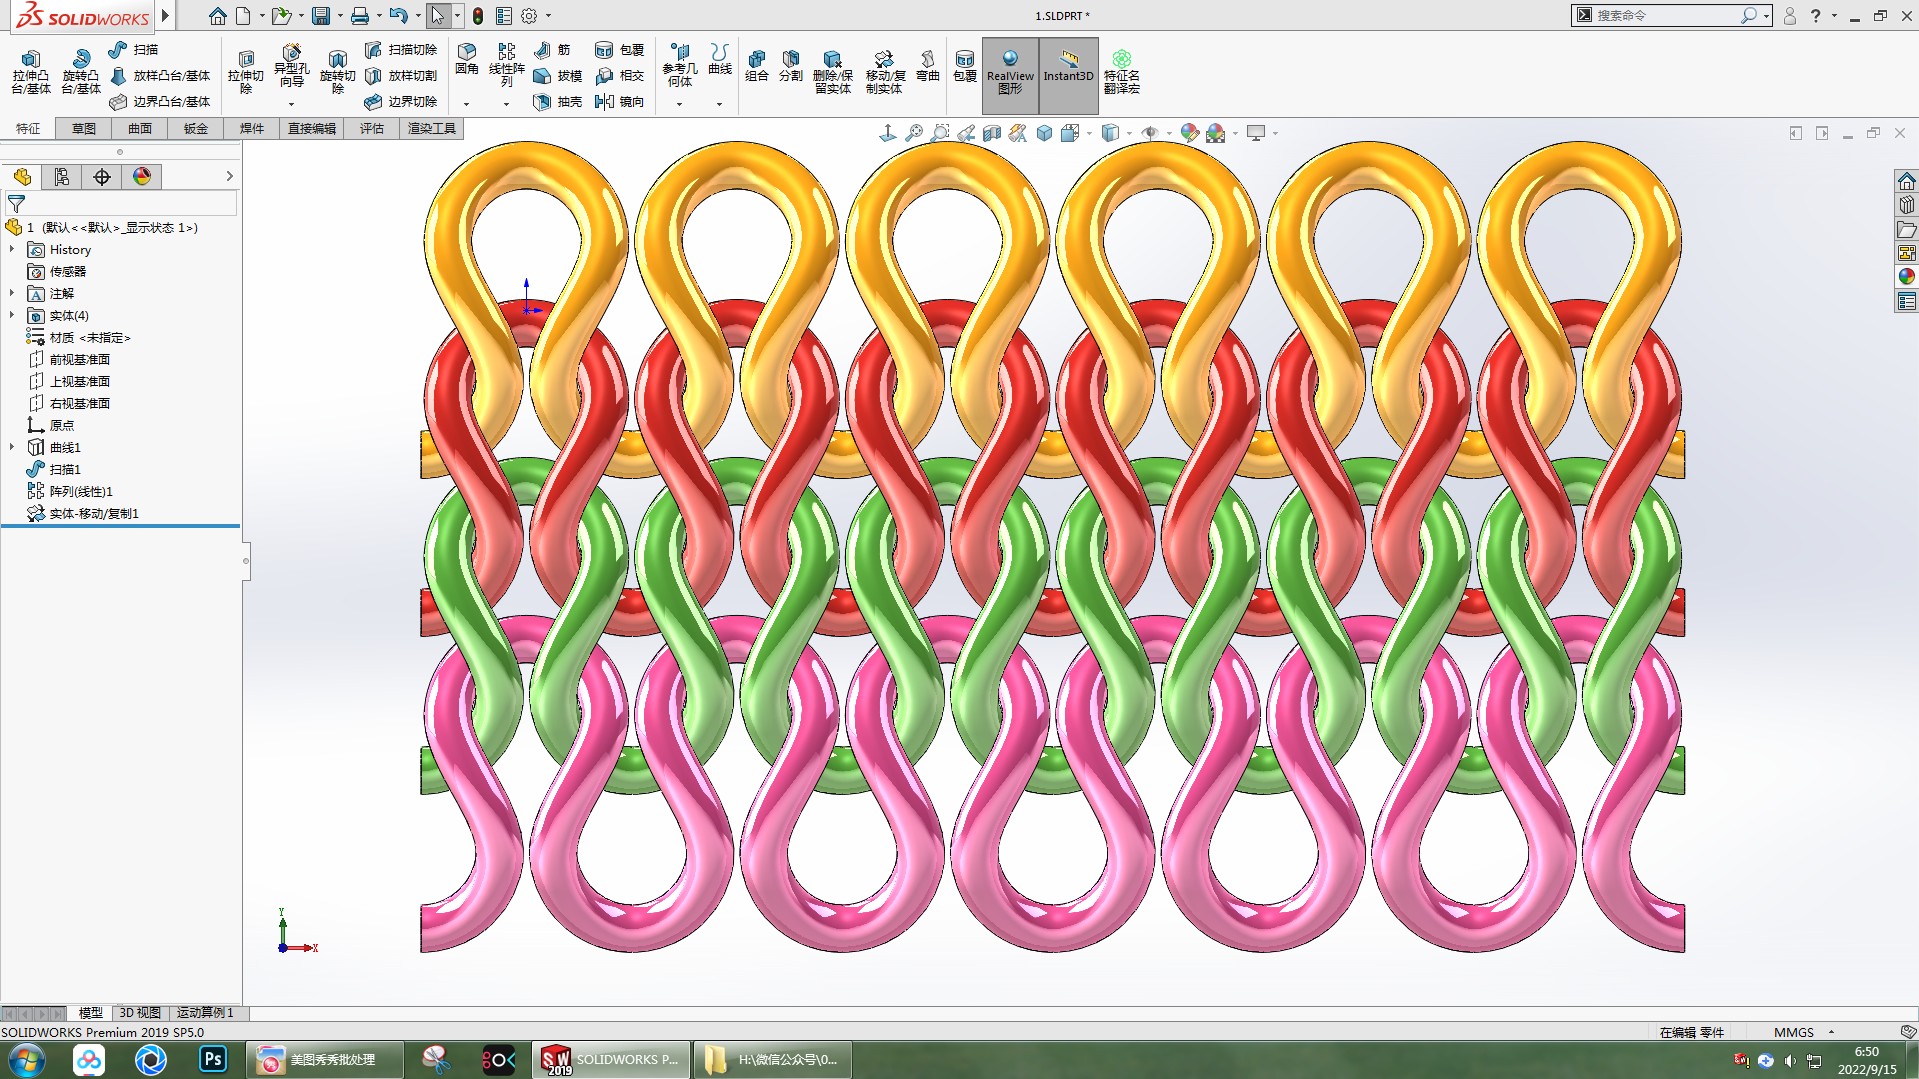
Task: Choose the Draft tool (拔模)
Action: point(558,75)
